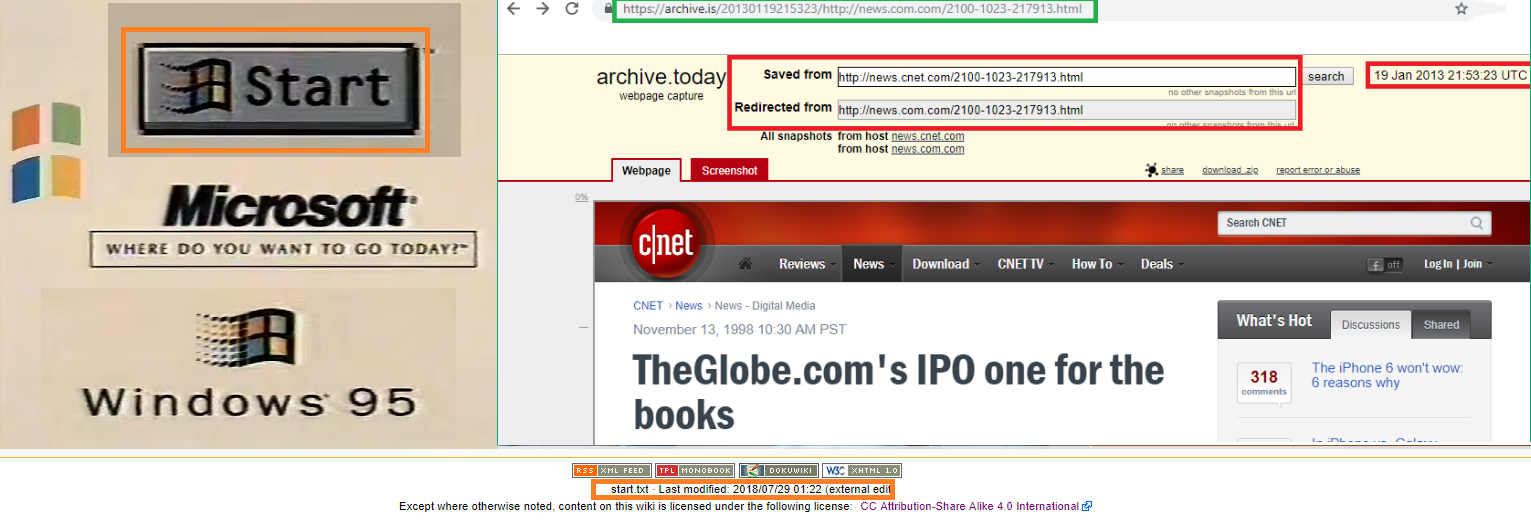1531x527 pixels.
Task: Click the TheGlobe.com's IPO headline
Action: click(898, 391)
